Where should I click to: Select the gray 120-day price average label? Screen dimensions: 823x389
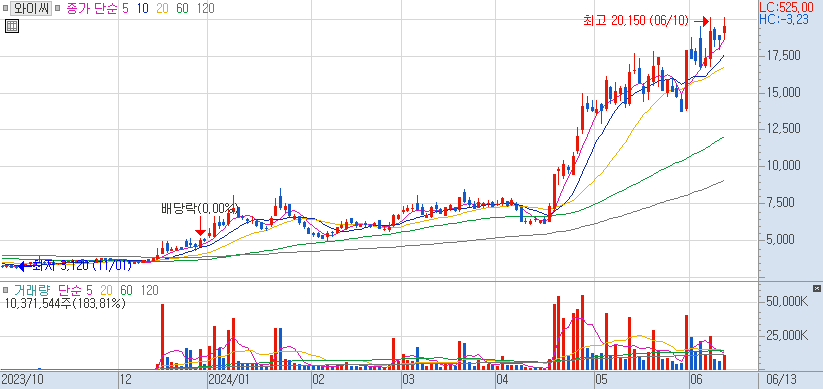205,9
